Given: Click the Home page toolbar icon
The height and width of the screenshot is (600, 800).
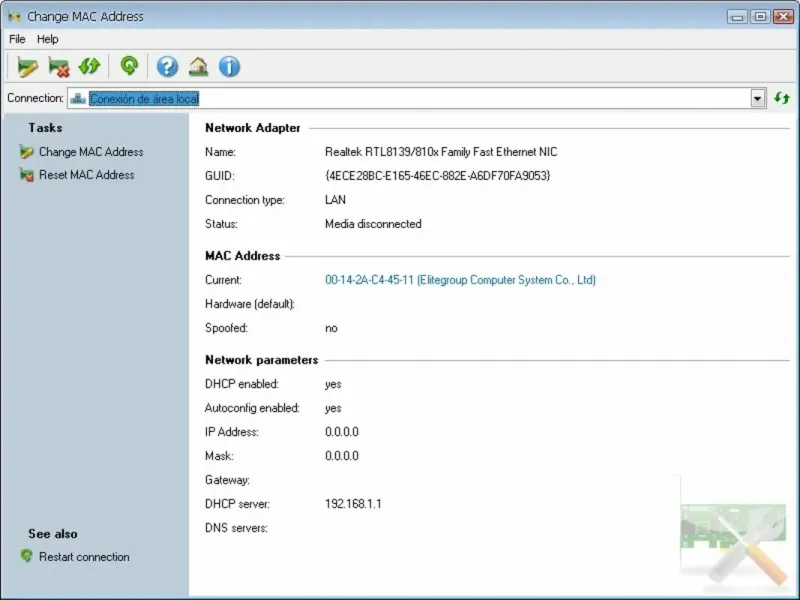Looking at the screenshot, I should (x=198, y=66).
